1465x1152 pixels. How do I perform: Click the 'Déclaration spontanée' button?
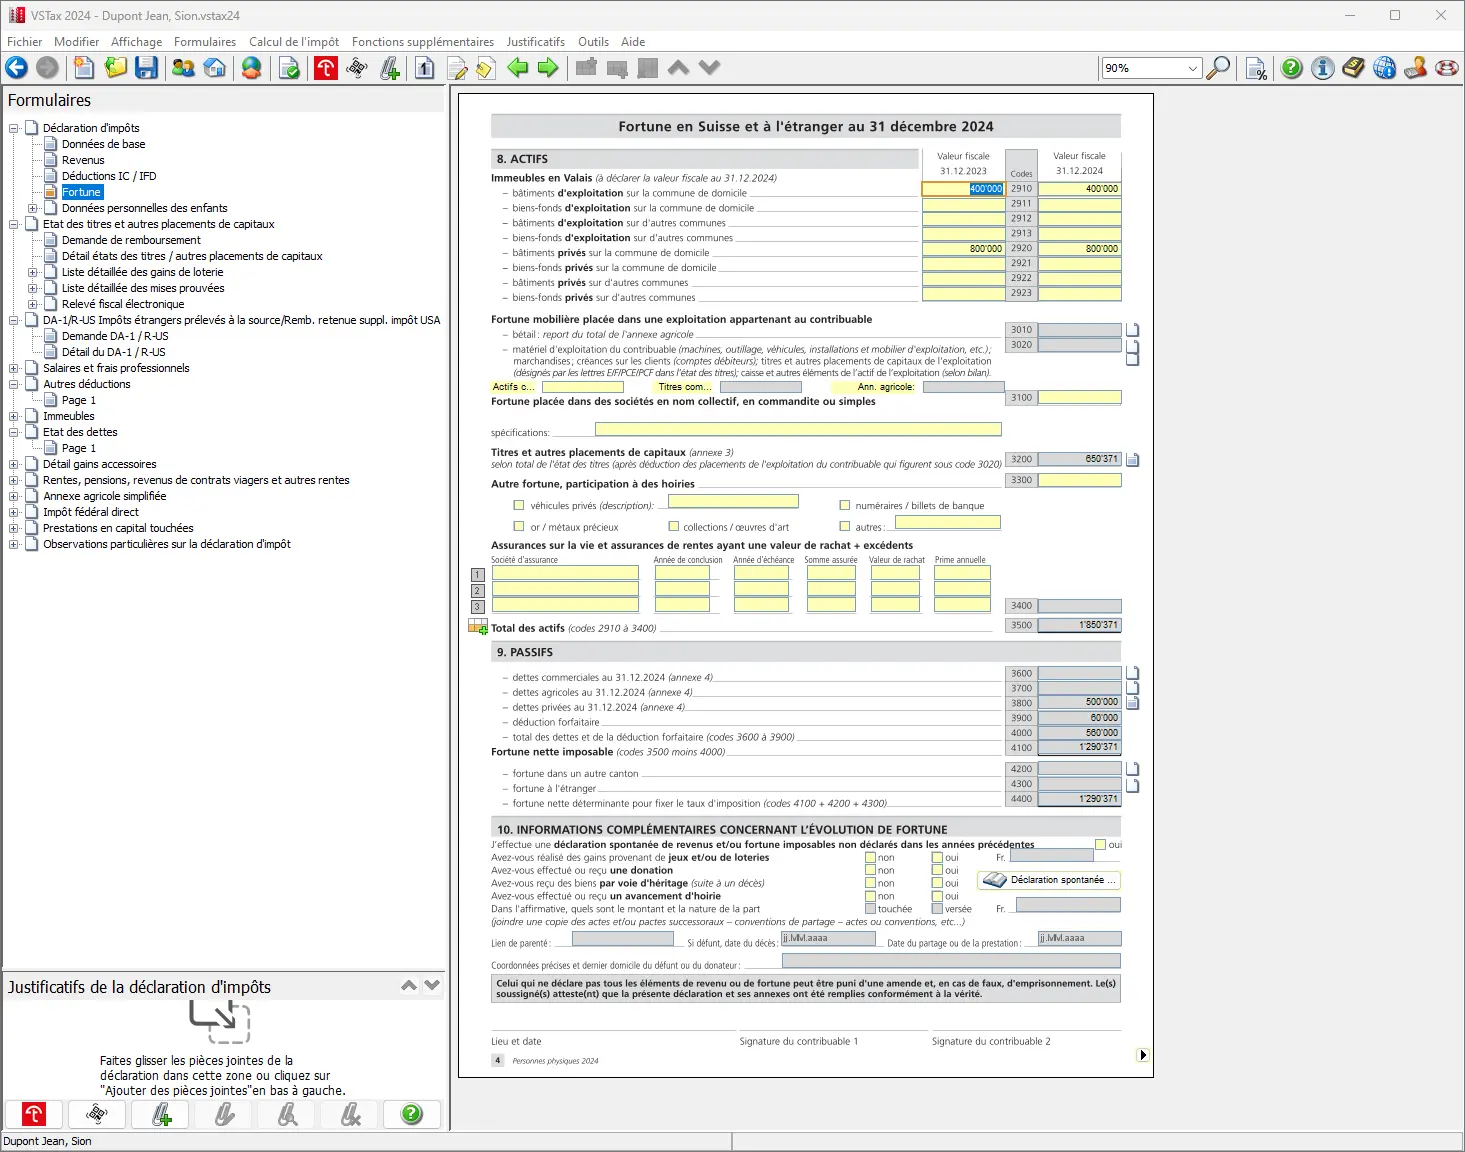[x=1048, y=880]
